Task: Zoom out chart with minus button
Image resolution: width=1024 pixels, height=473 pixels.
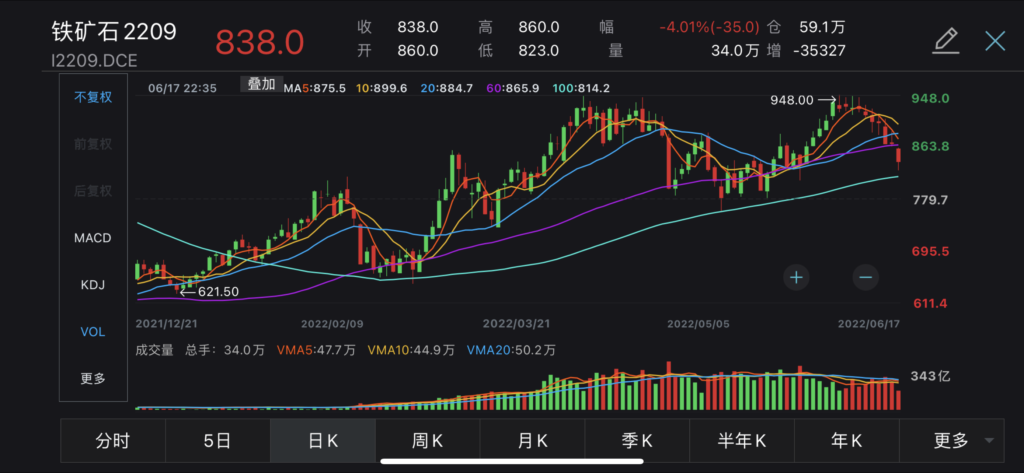Action: (865, 278)
